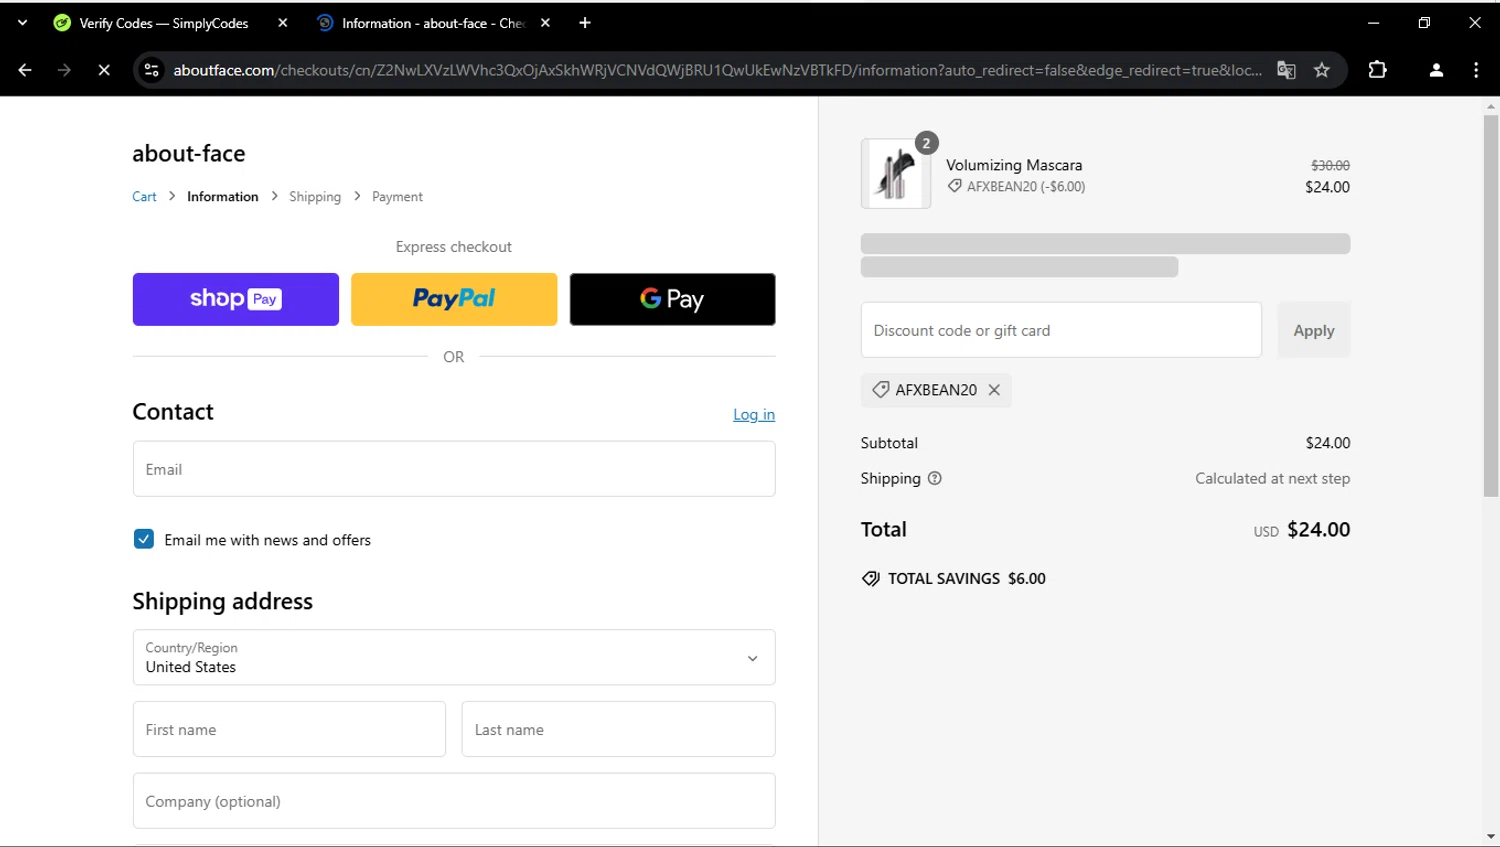Viewport: 1500px width, 847px height.
Task: Click the about-face store title
Action: tap(189, 153)
